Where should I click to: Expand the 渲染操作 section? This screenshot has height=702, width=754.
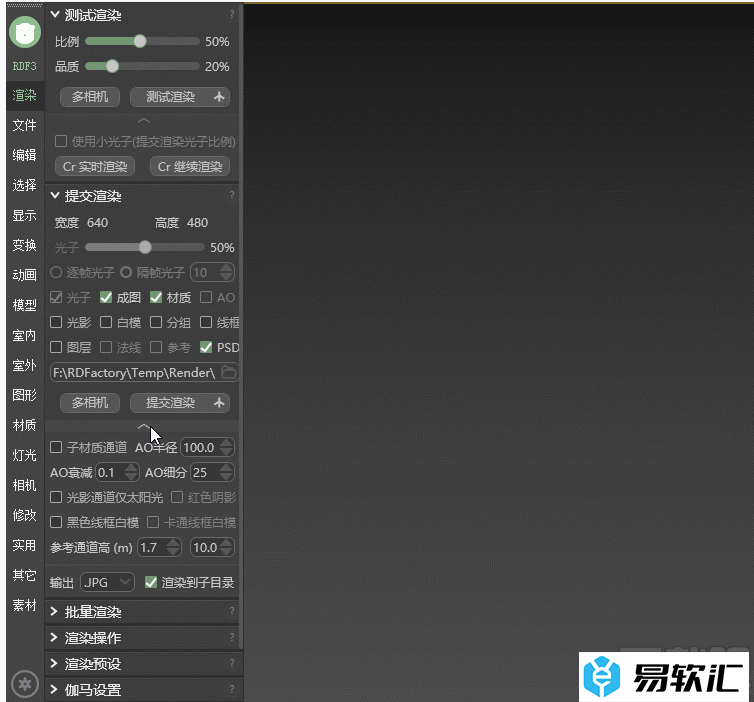pos(54,638)
